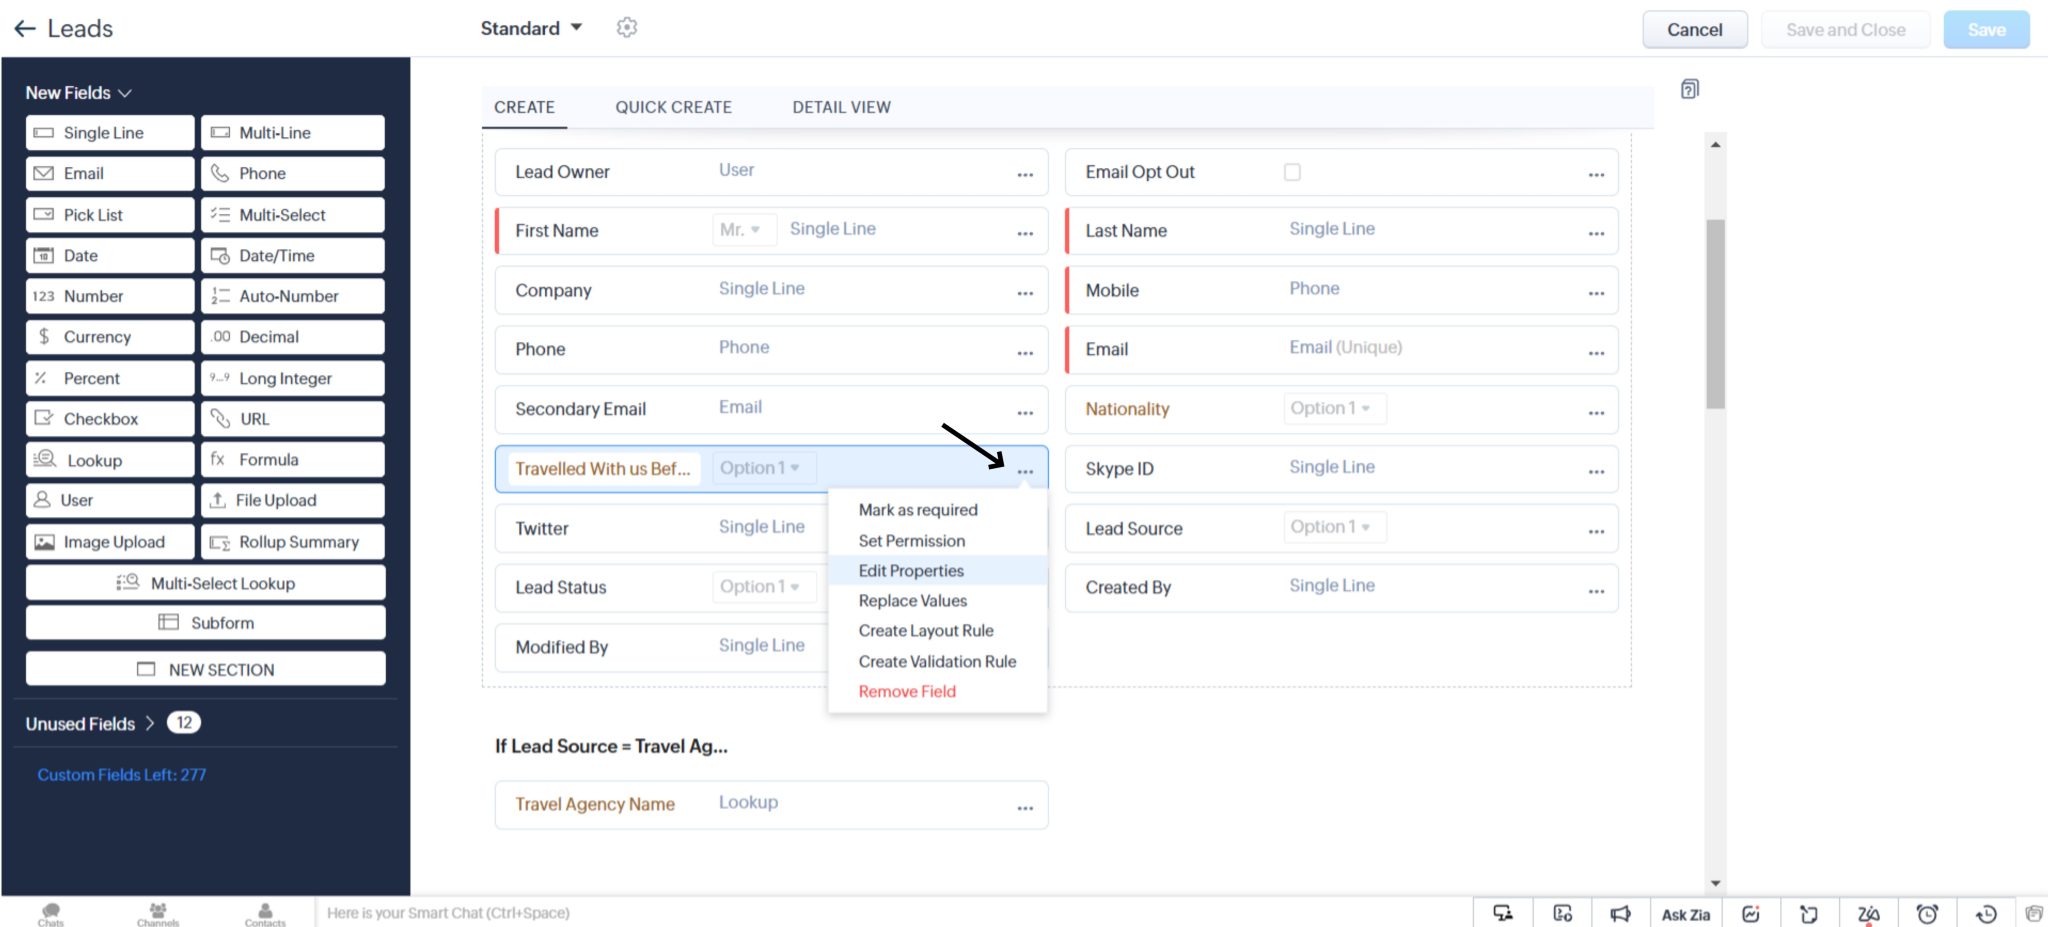
Task: Open the Chats panel
Action: click(x=49, y=911)
